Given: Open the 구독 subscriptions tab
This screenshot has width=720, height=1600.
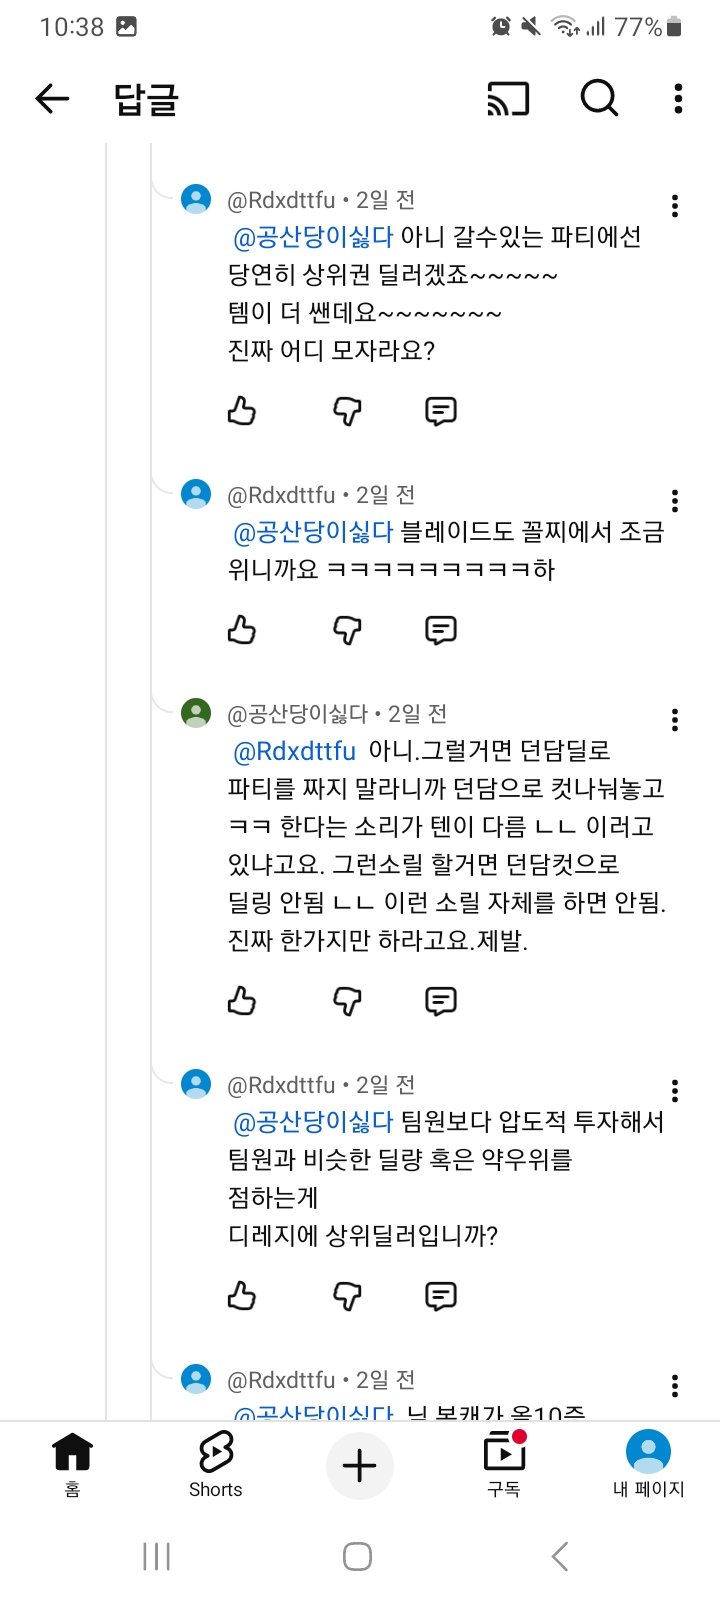Looking at the screenshot, I should click(x=504, y=1465).
